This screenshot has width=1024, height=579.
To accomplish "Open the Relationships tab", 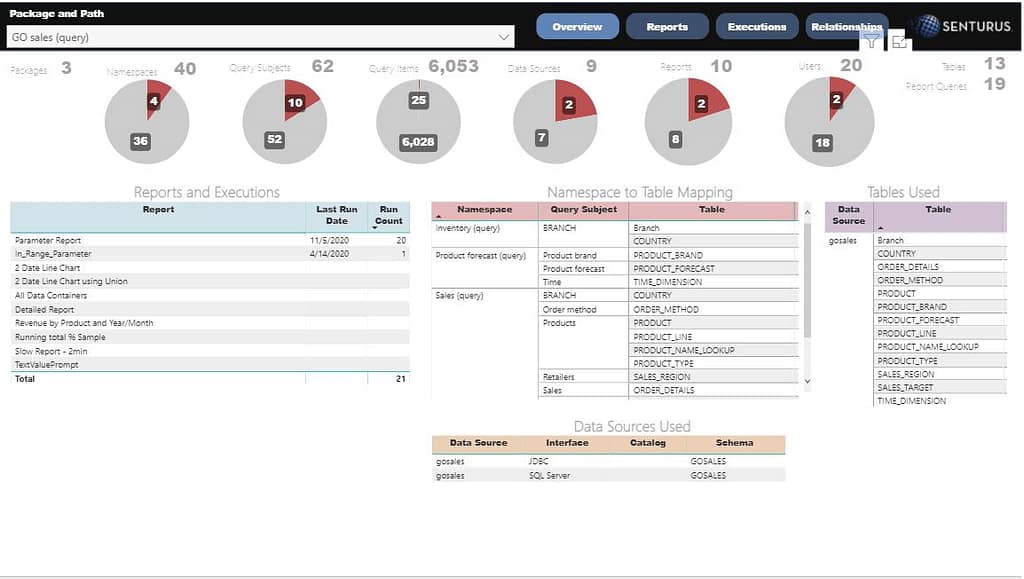I will pyautogui.click(x=845, y=27).
